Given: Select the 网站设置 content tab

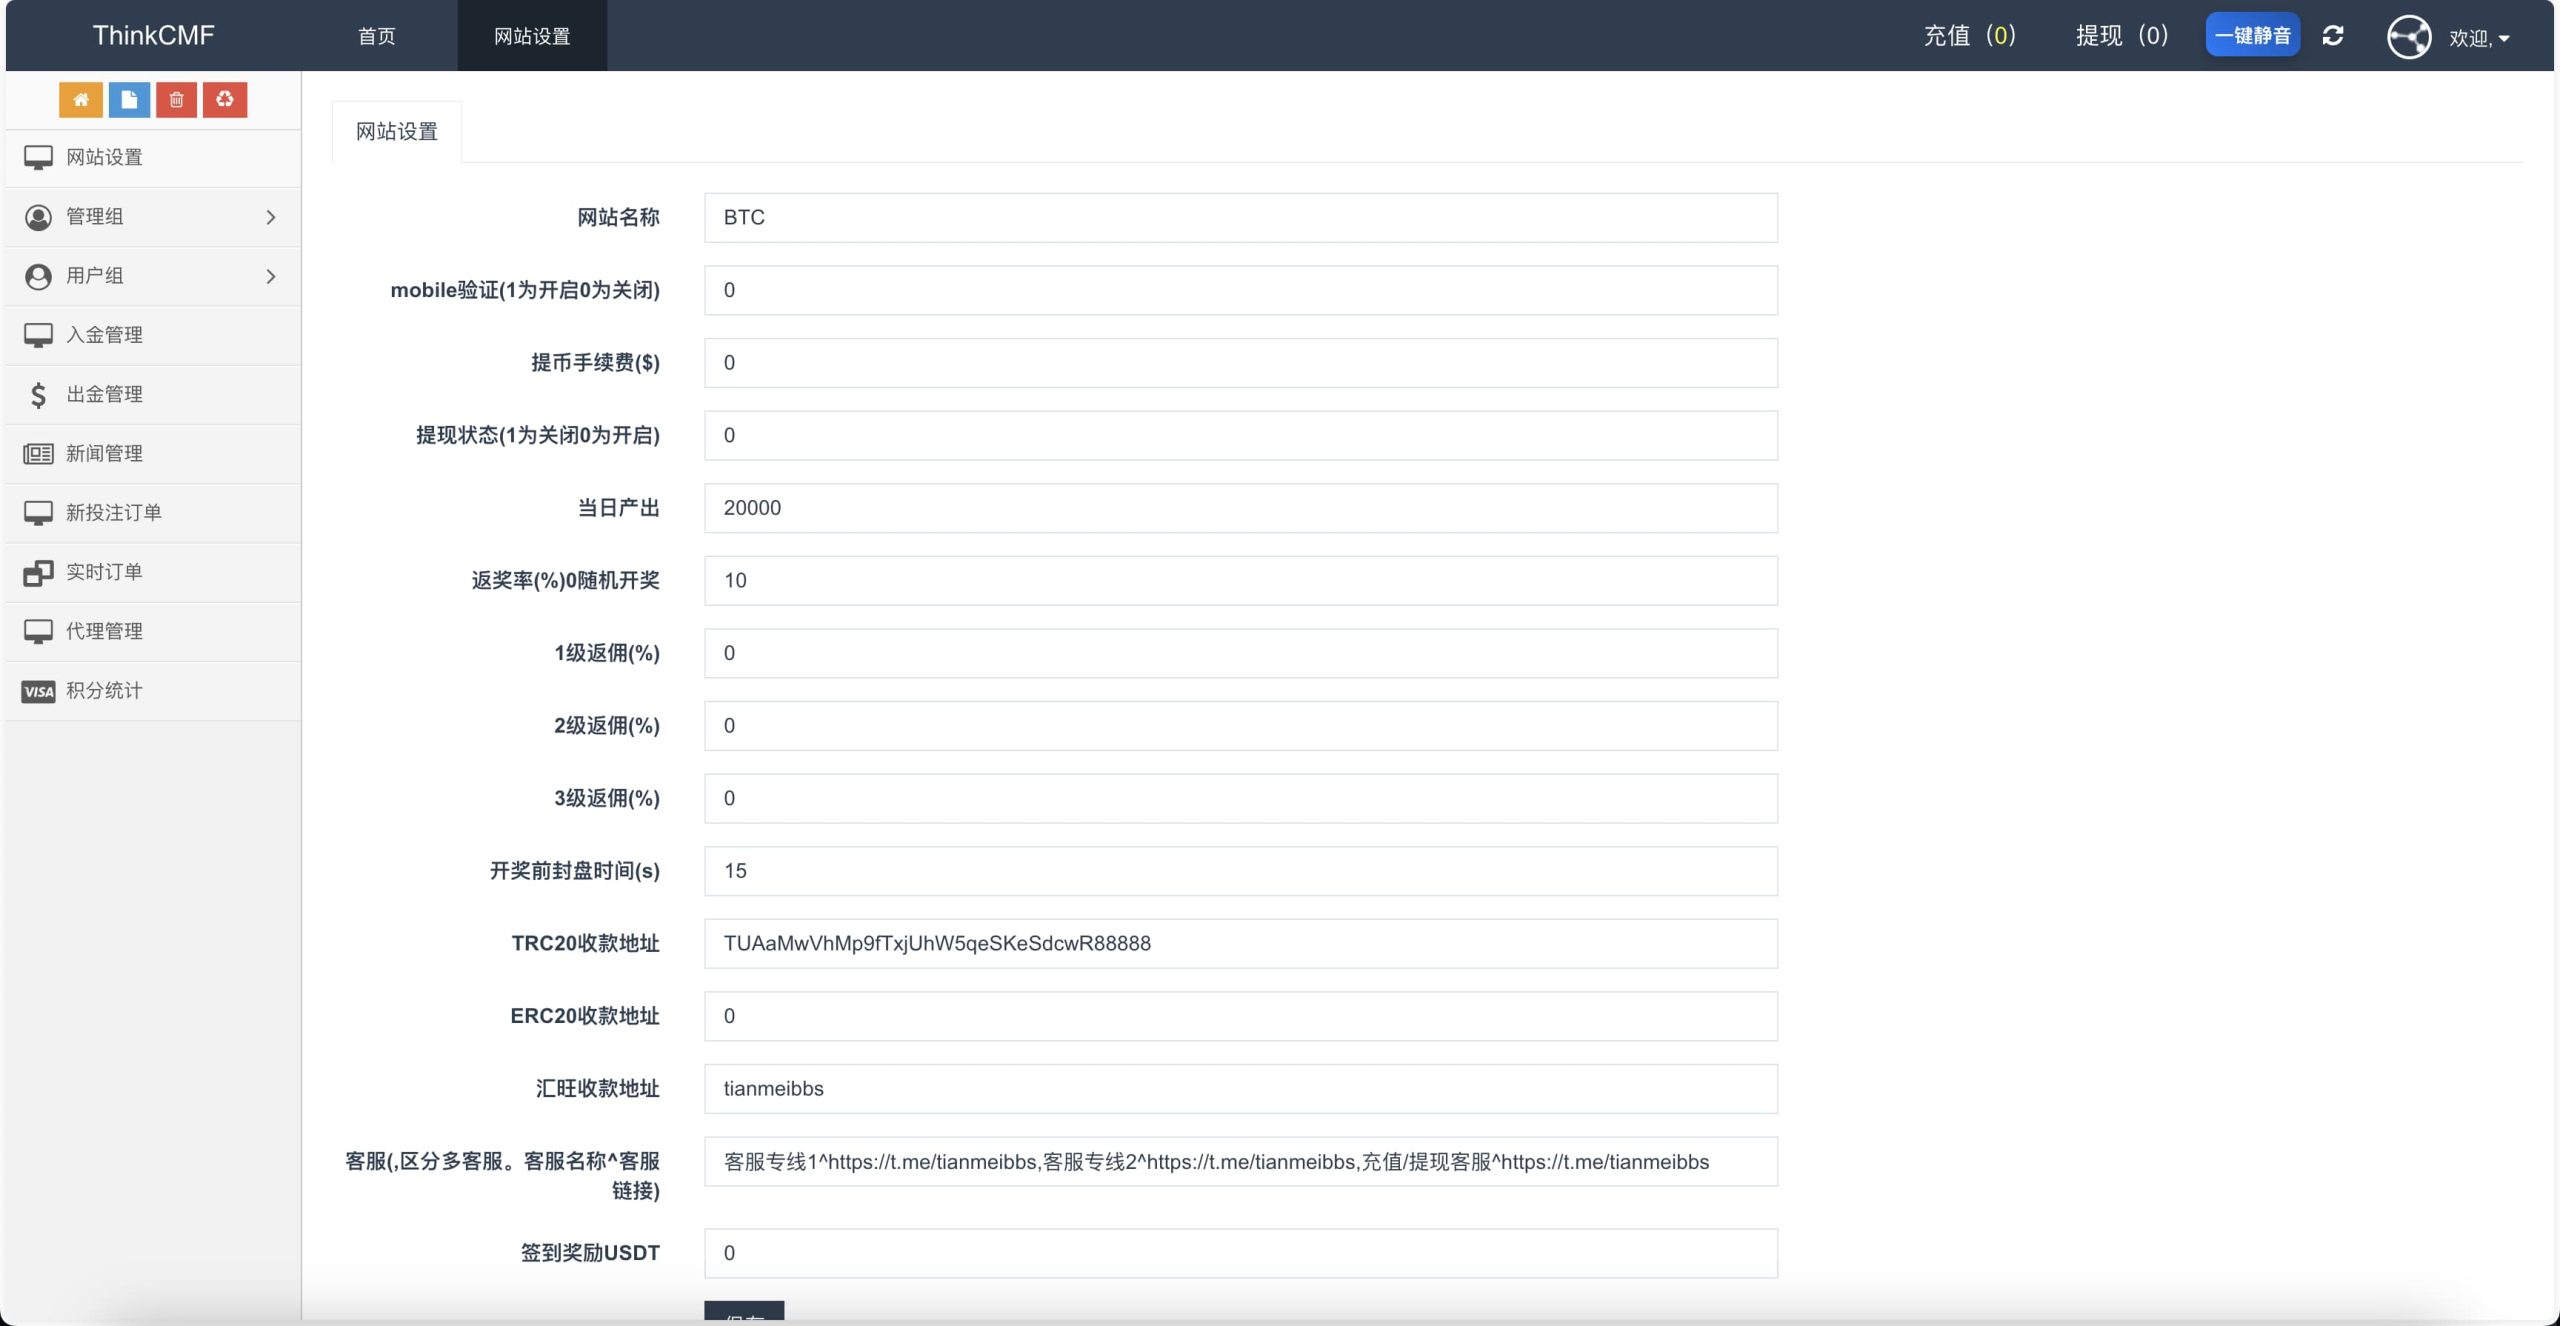Looking at the screenshot, I should 397,131.
